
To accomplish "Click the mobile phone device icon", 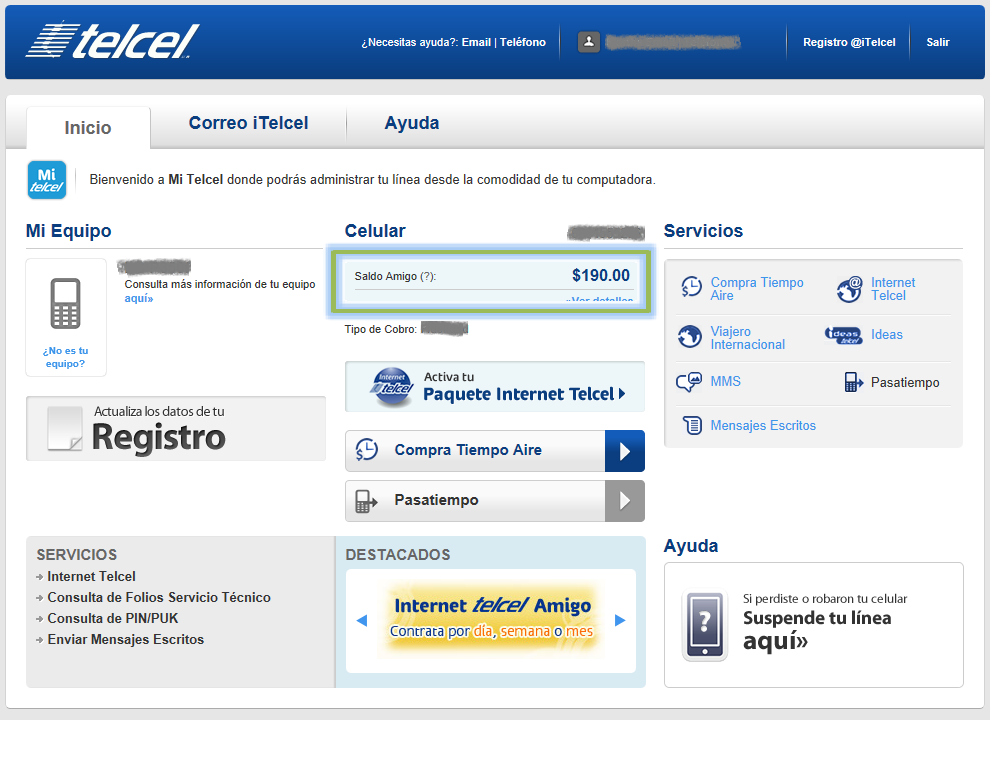I will [66, 303].
